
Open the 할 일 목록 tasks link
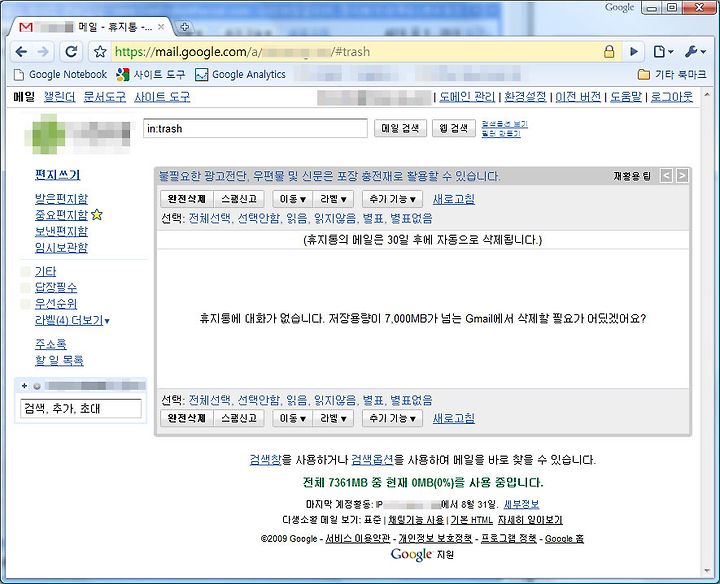point(59,360)
